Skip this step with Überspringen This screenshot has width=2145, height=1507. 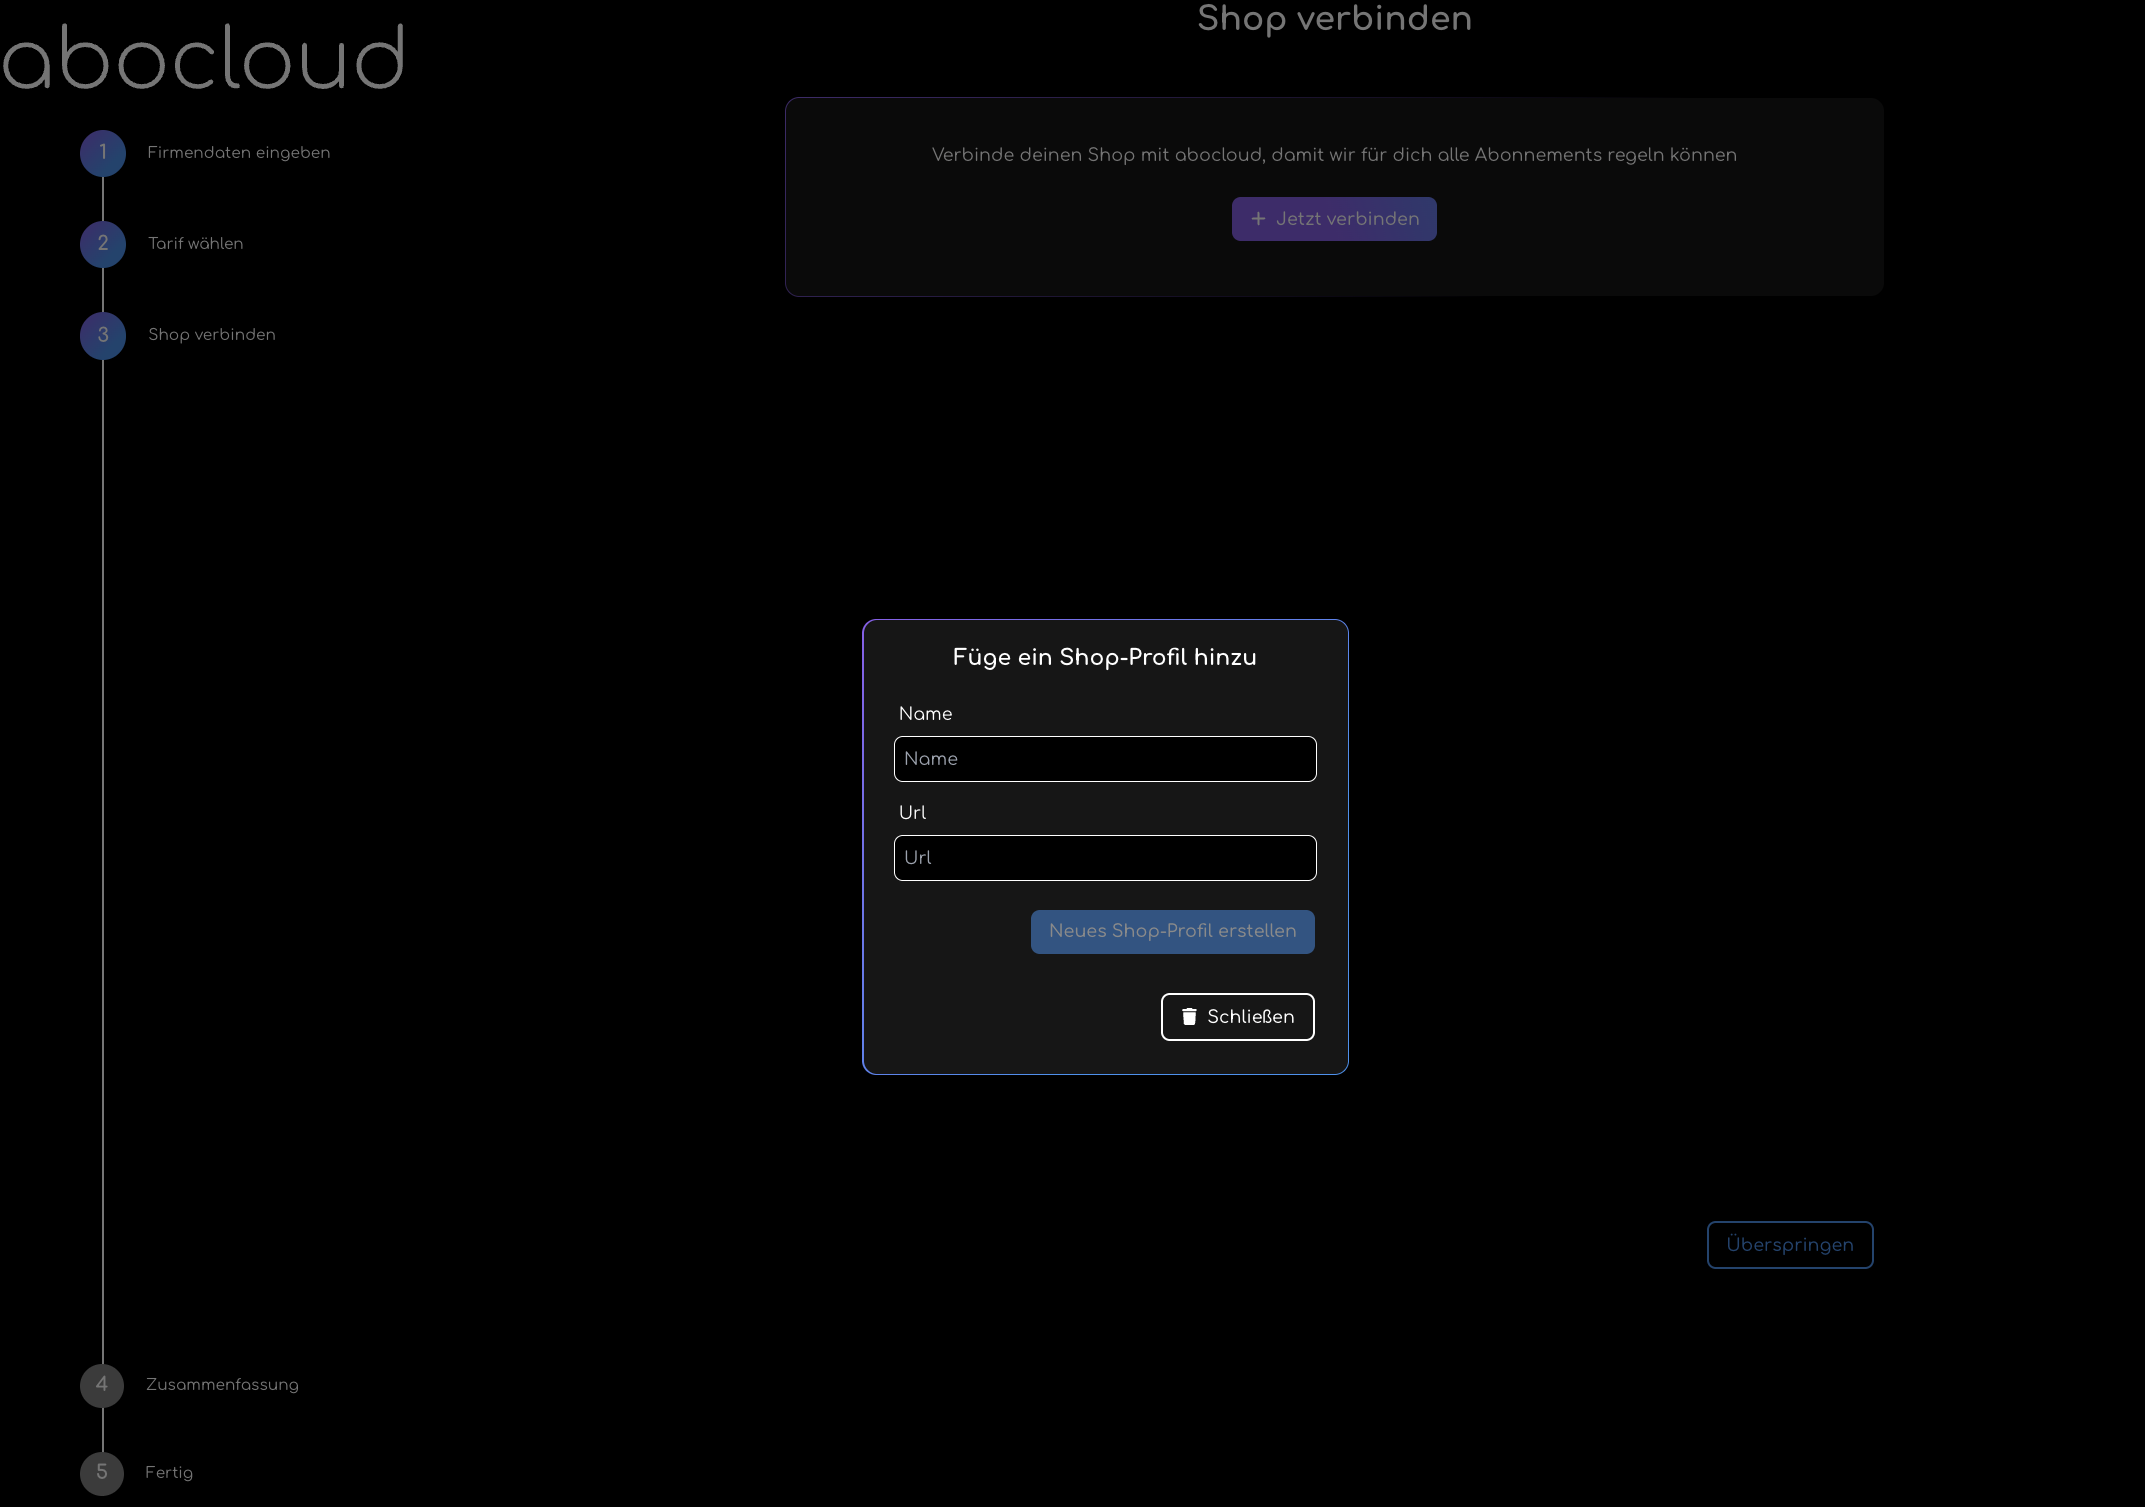1789,1245
